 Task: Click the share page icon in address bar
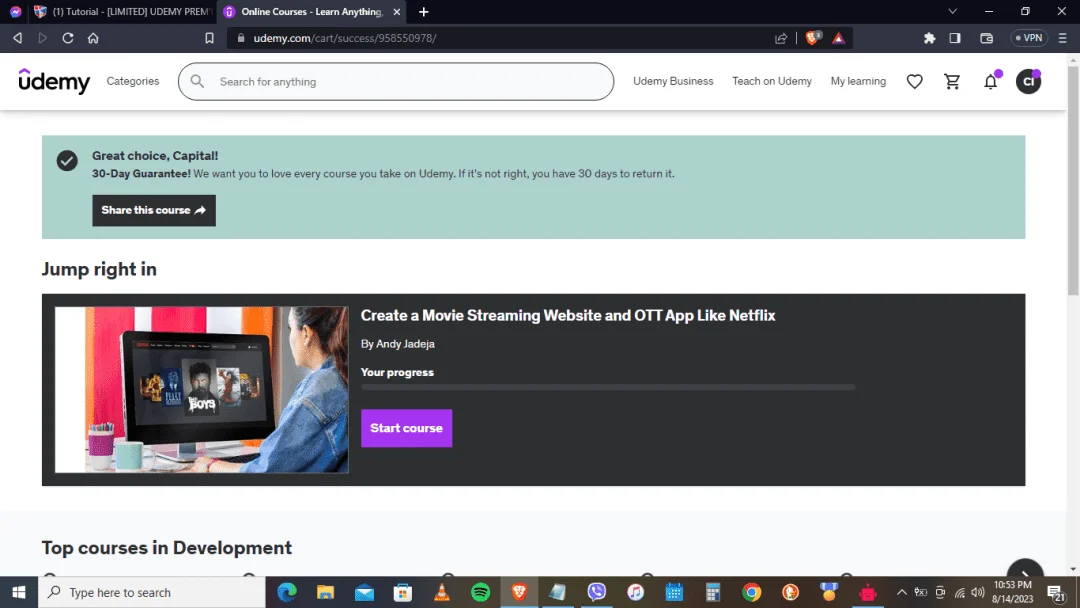(x=780, y=38)
